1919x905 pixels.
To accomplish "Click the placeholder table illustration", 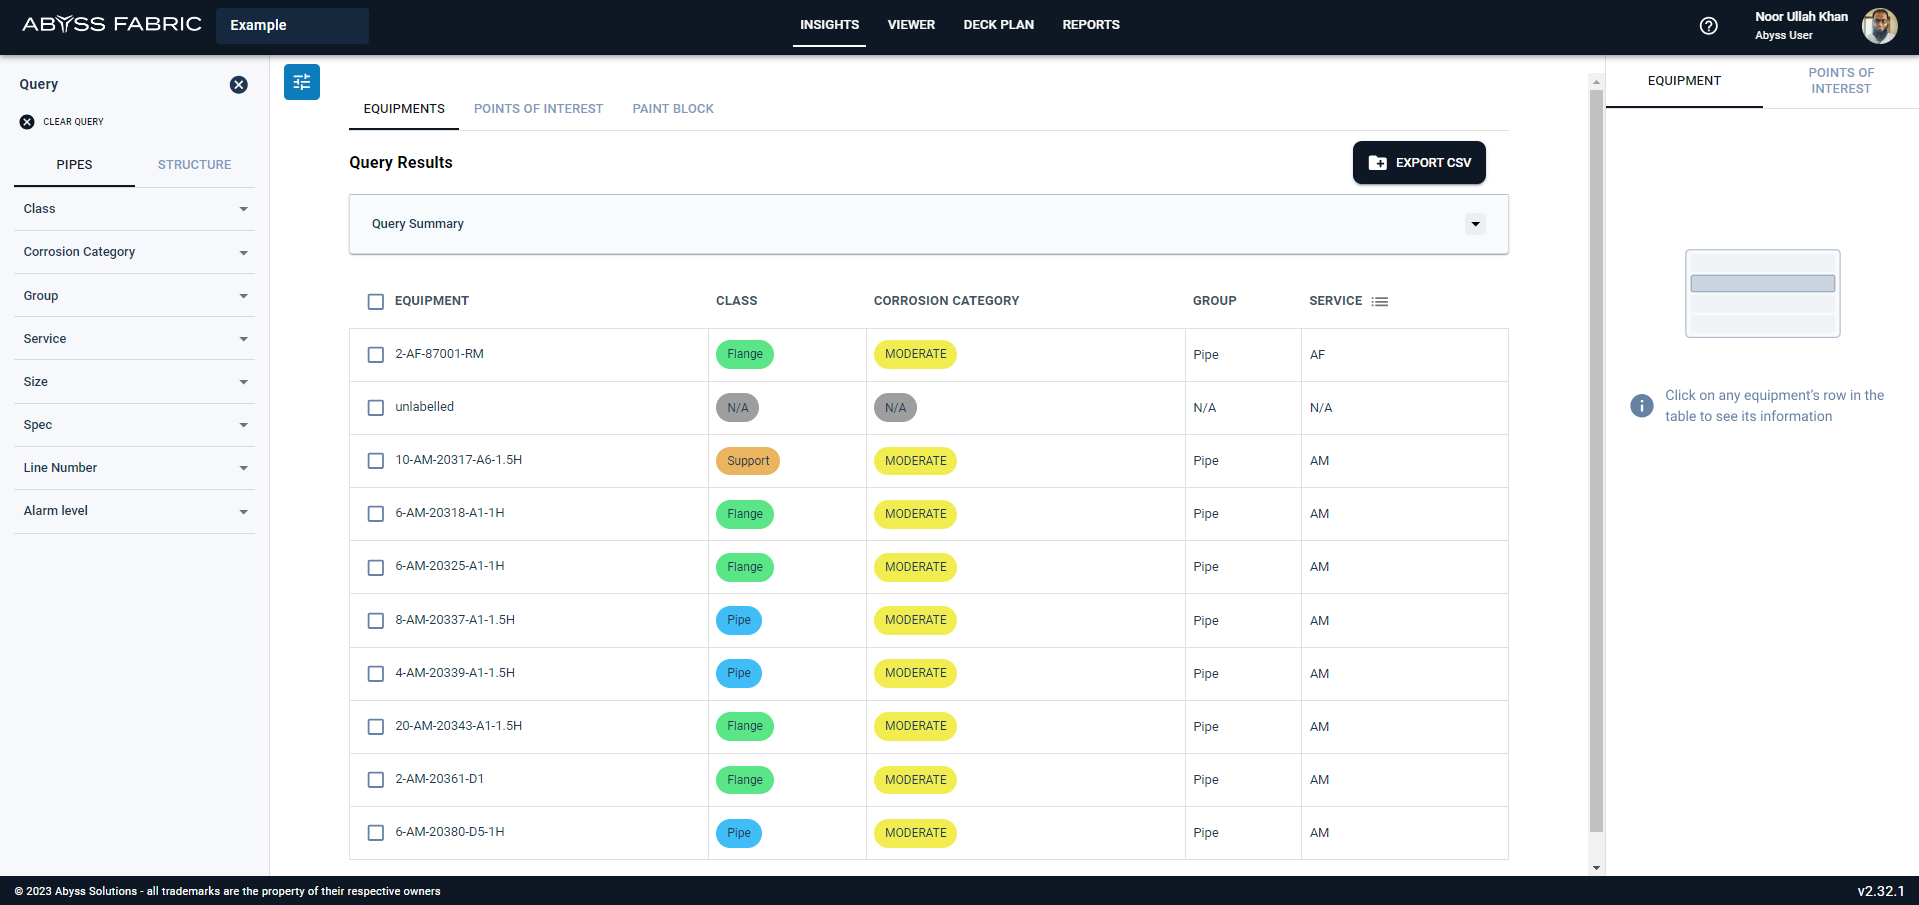I will (x=1762, y=293).
